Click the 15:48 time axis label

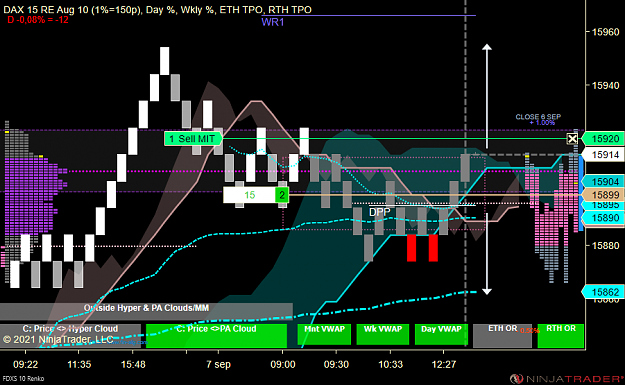[x=133, y=364]
